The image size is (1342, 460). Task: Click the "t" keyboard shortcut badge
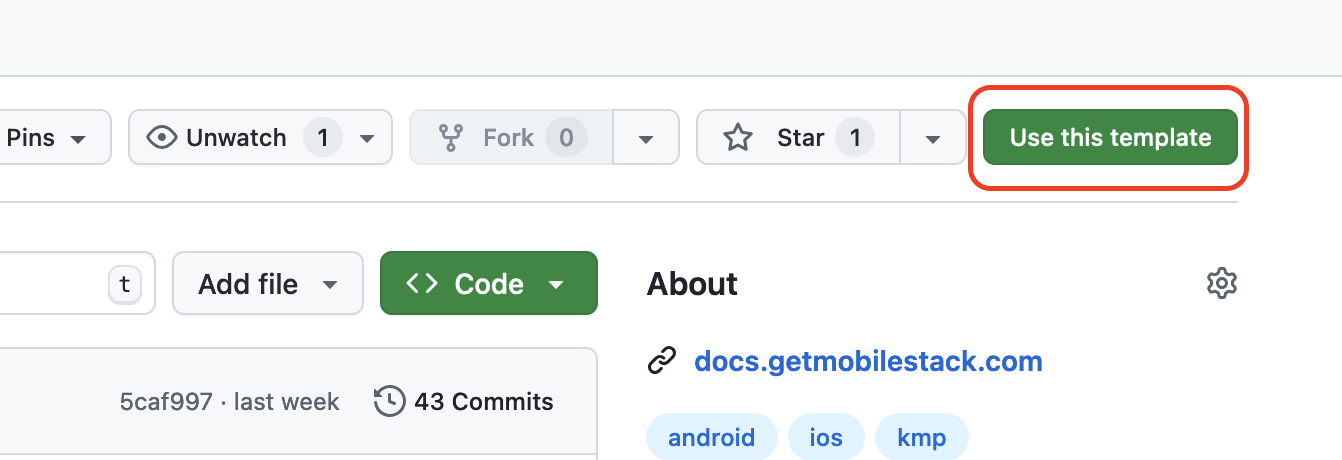click(124, 284)
